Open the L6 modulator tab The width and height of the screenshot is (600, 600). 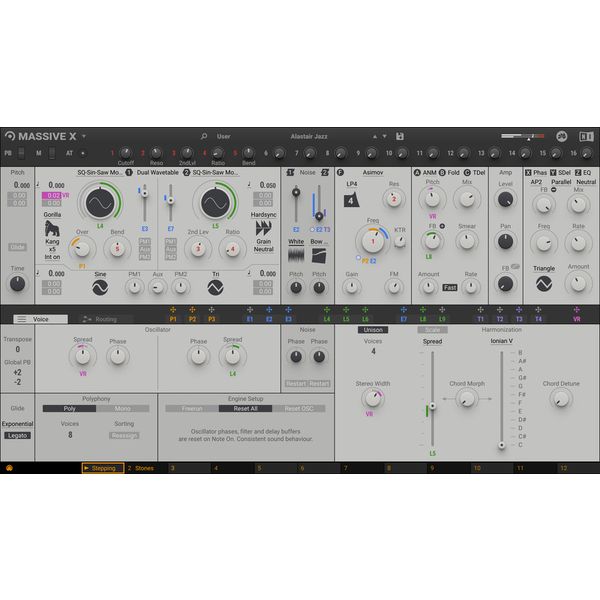365,319
